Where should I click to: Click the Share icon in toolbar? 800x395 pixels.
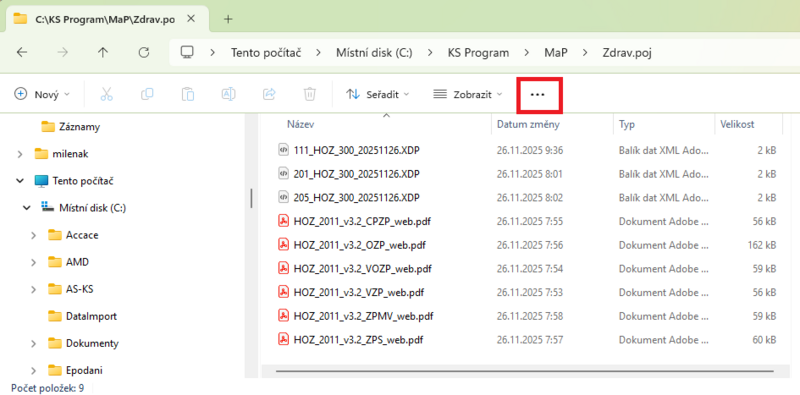coord(269,94)
